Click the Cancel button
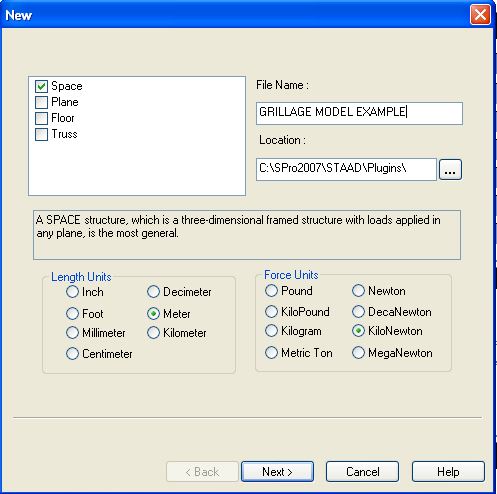The height and width of the screenshot is (494, 497). click(362, 472)
